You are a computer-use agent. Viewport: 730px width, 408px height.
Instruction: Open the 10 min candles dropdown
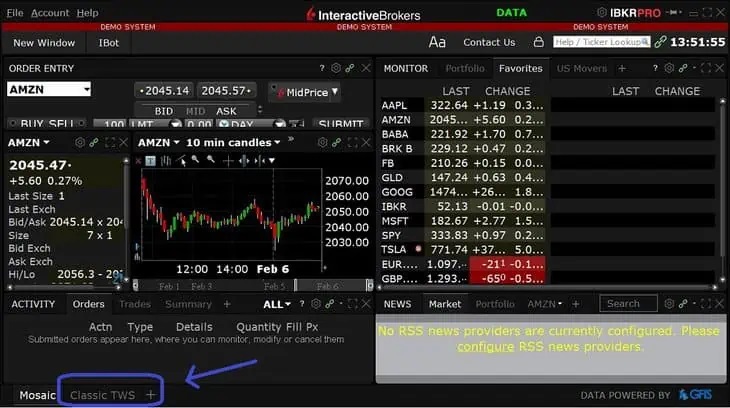tap(233, 143)
